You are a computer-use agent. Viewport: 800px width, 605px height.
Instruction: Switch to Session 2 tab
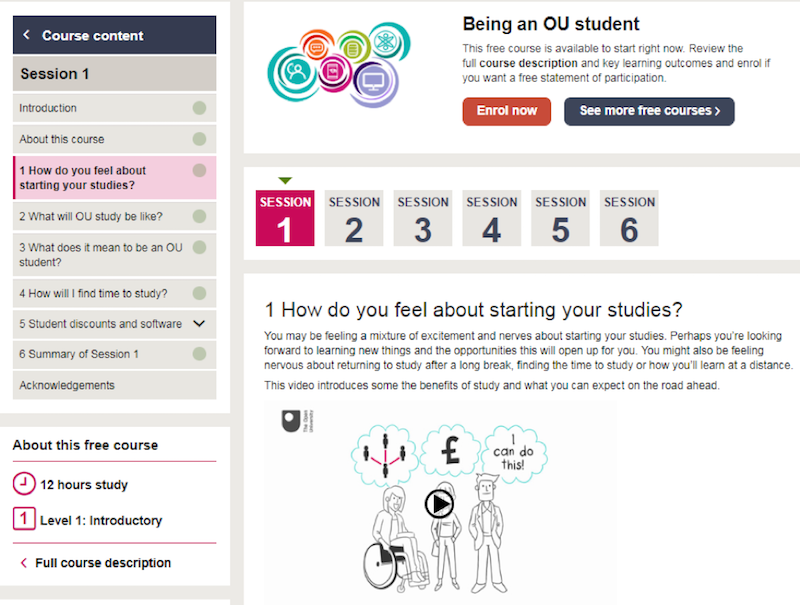tap(354, 218)
